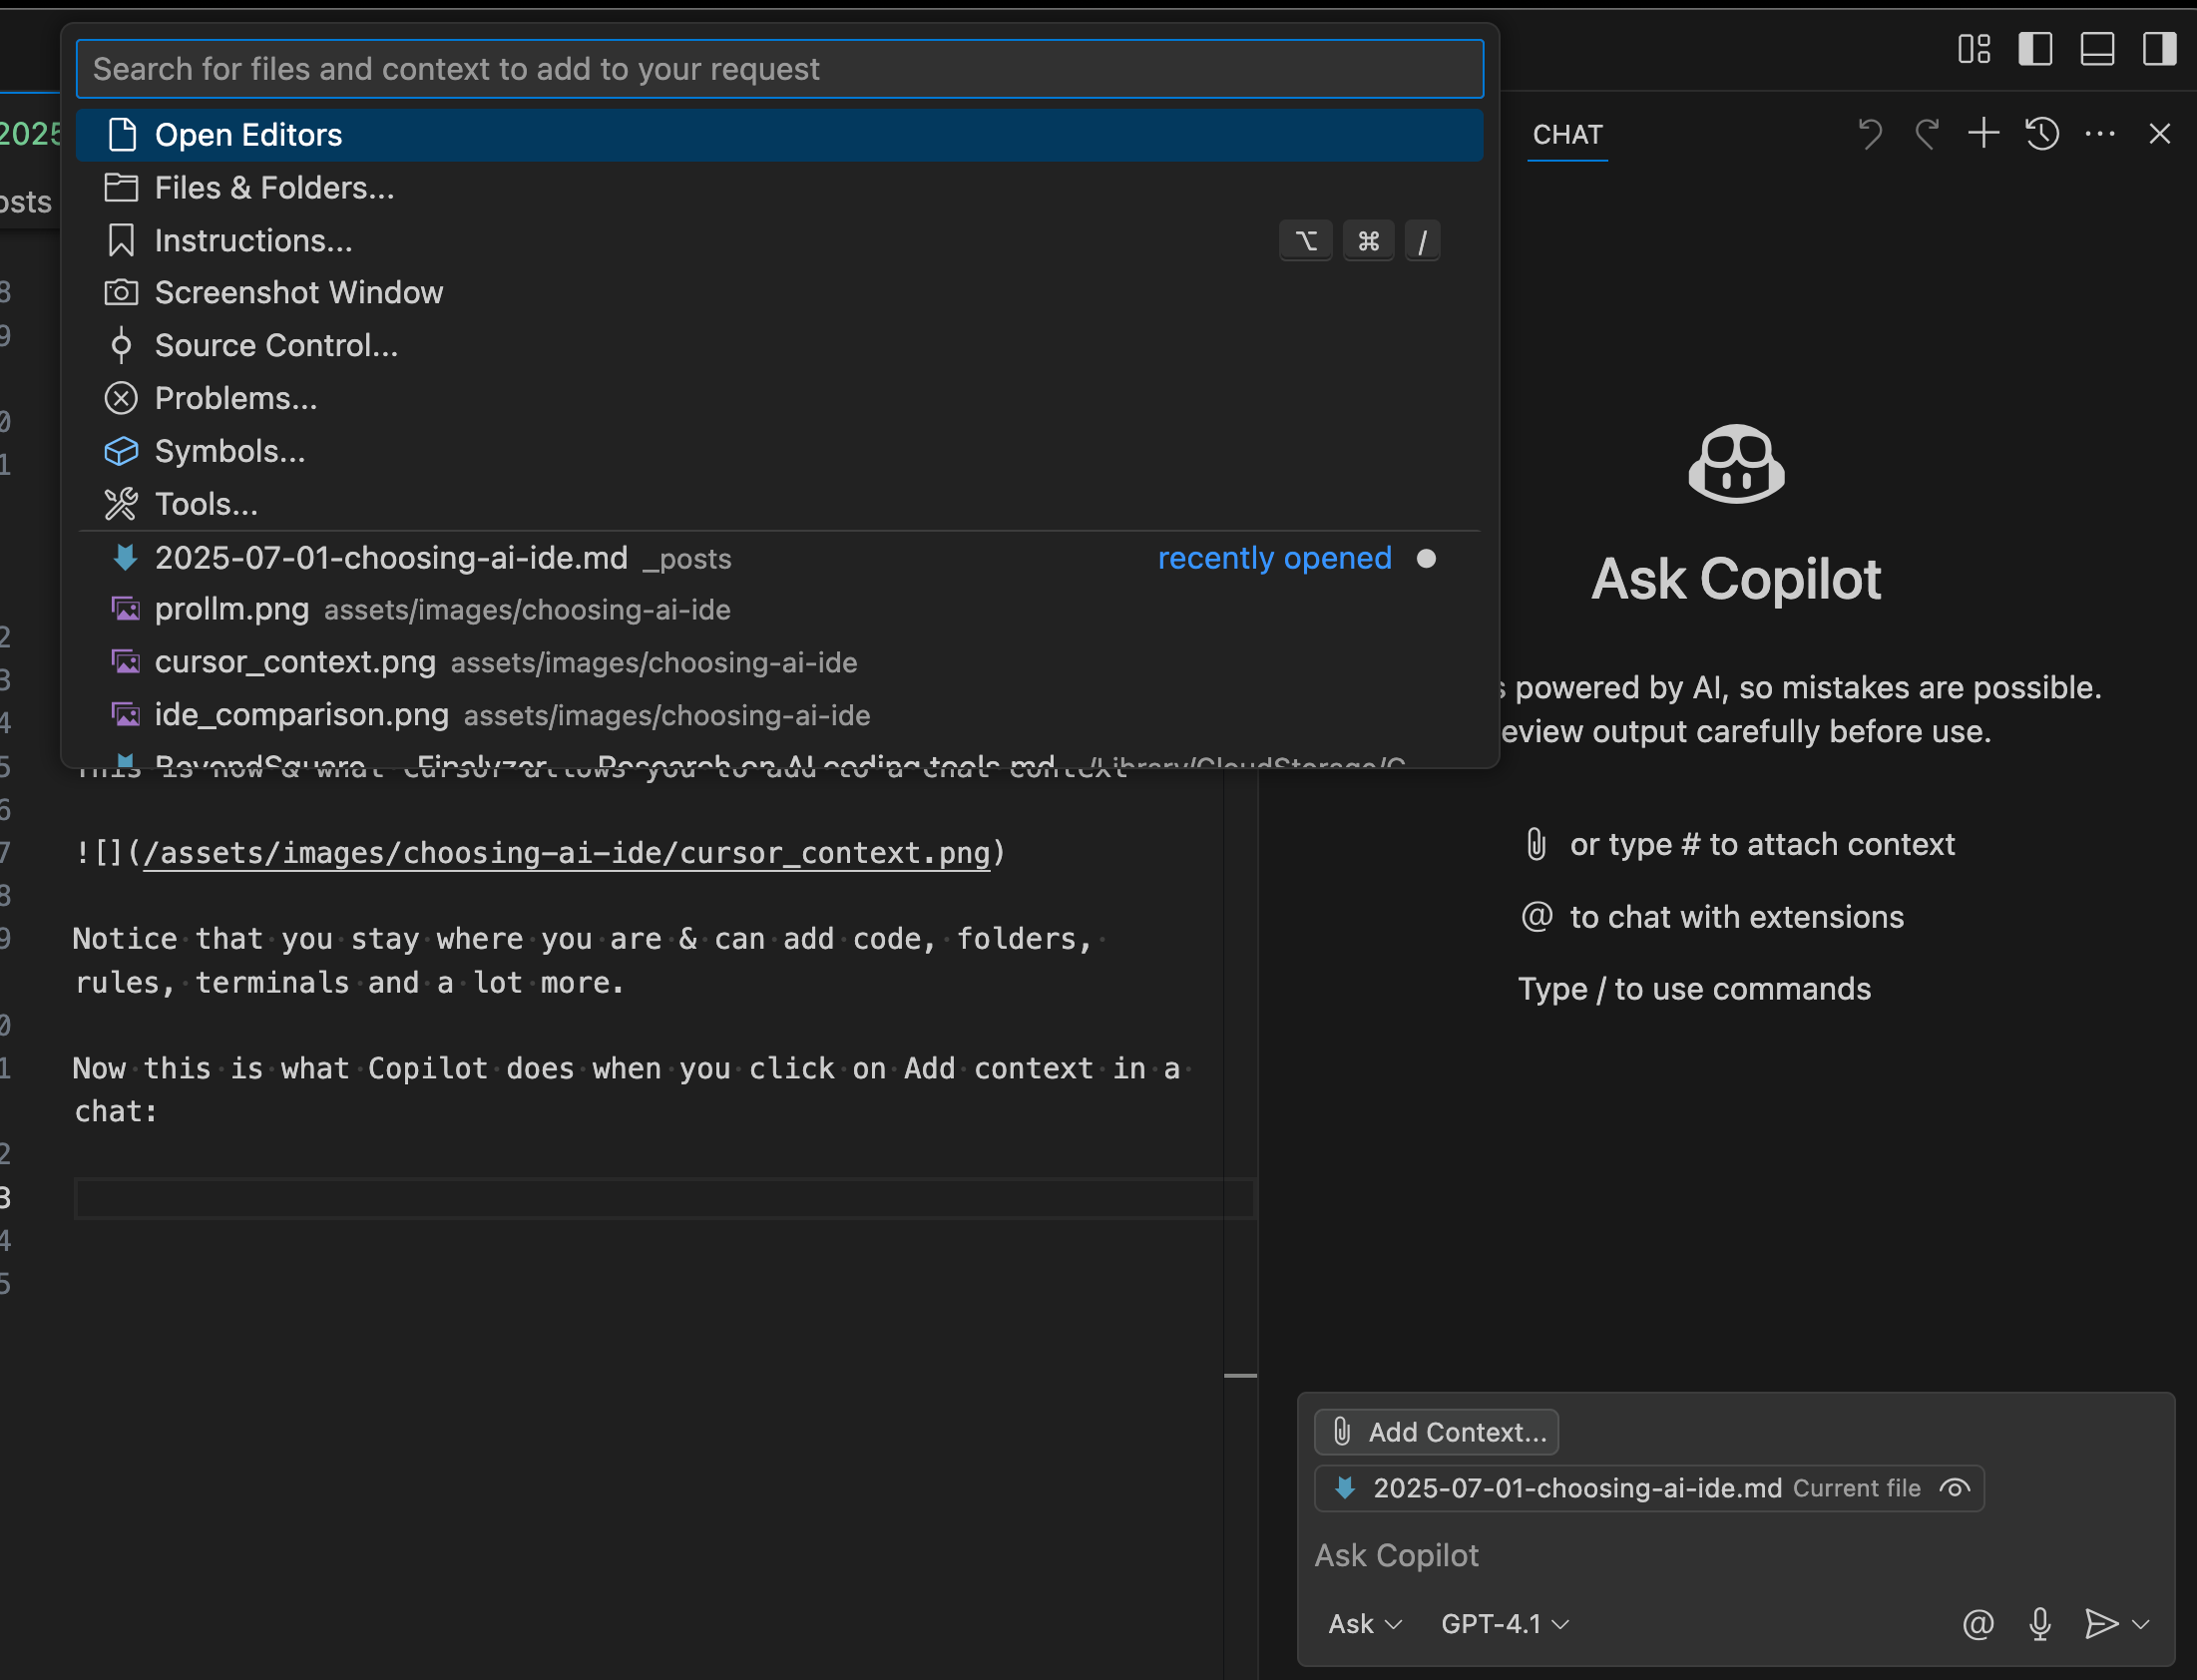This screenshot has height=1680, width=2197.
Task: Toggle the primary side bar
Action: tap(2035, 49)
